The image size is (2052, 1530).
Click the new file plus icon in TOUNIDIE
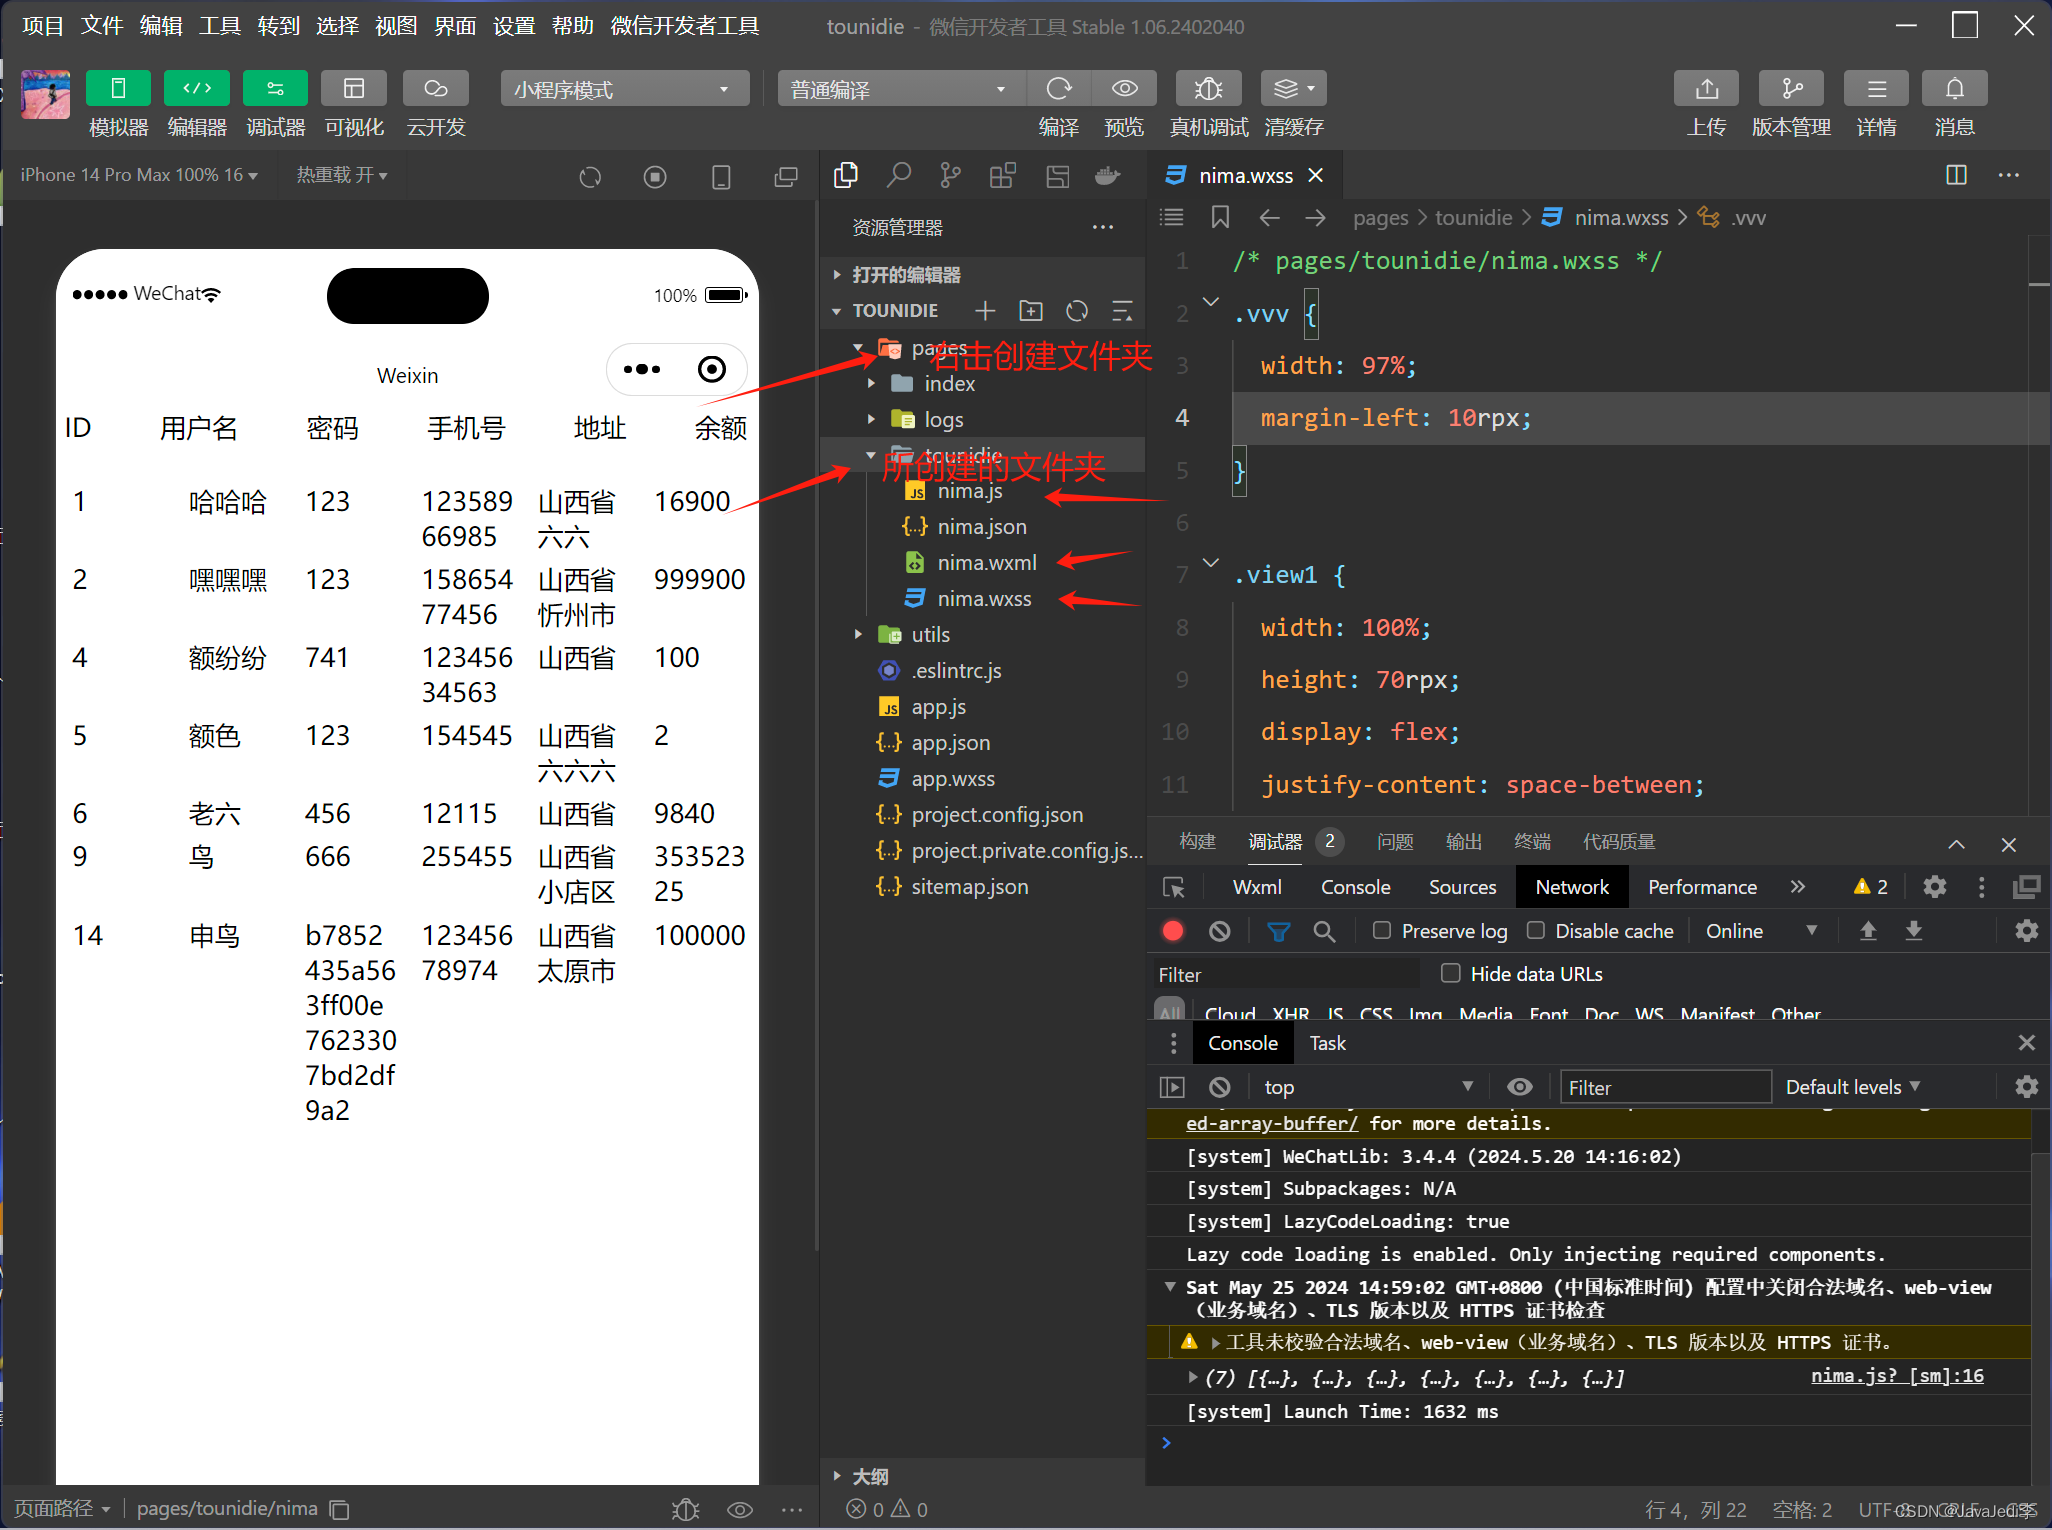point(985,311)
